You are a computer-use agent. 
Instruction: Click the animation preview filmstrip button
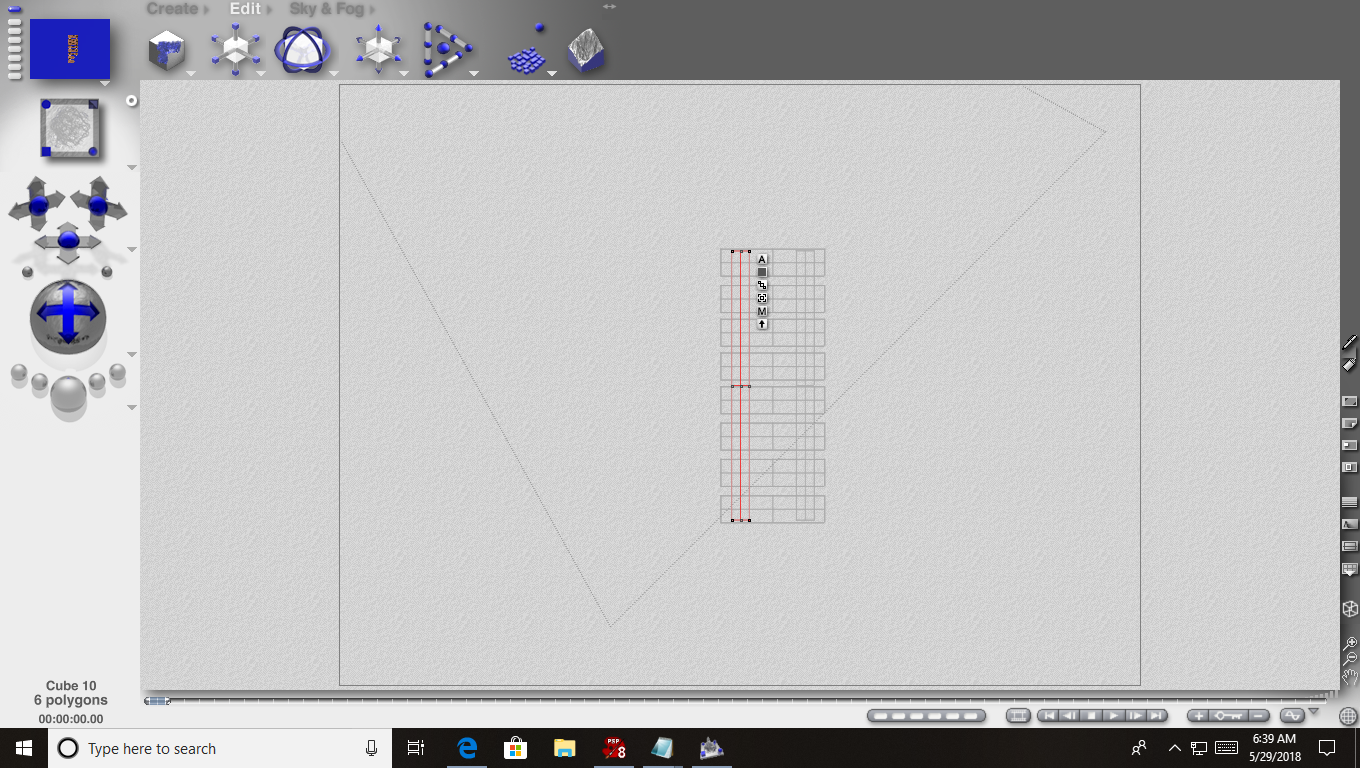coord(1018,716)
